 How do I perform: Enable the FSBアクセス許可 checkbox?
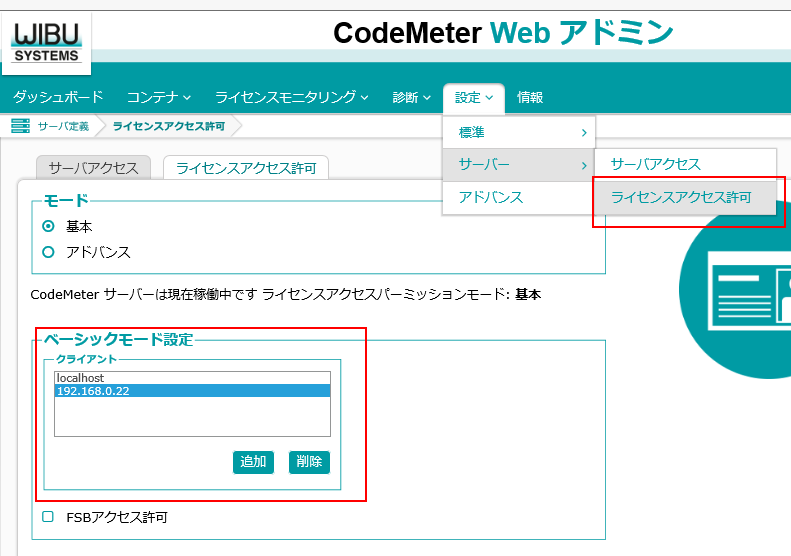[x=48, y=517]
